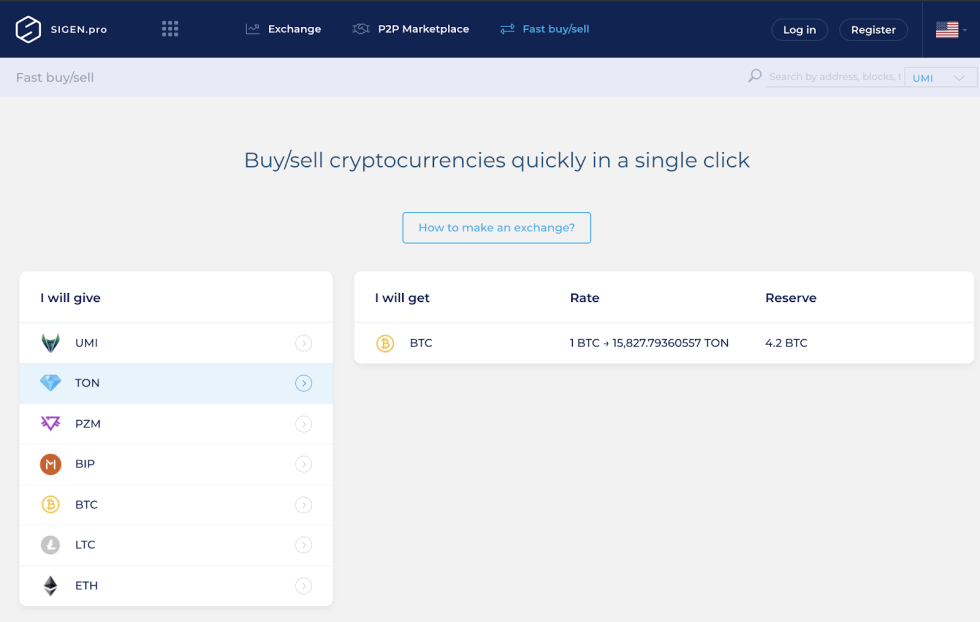Expand the BTC give-row arrow
Viewport: 980px width, 622px height.
pyautogui.click(x=304, y=505)
